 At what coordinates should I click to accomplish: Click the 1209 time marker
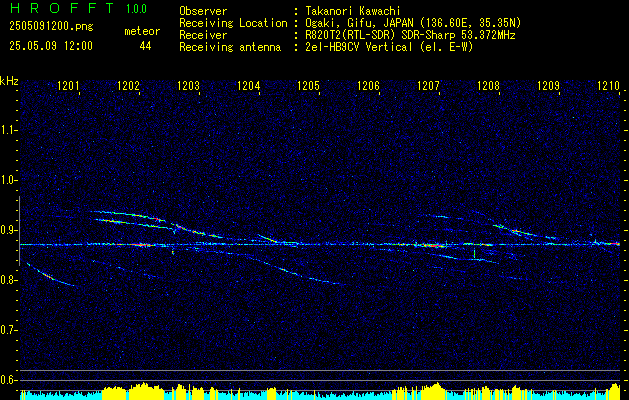[x=548, y=86]
